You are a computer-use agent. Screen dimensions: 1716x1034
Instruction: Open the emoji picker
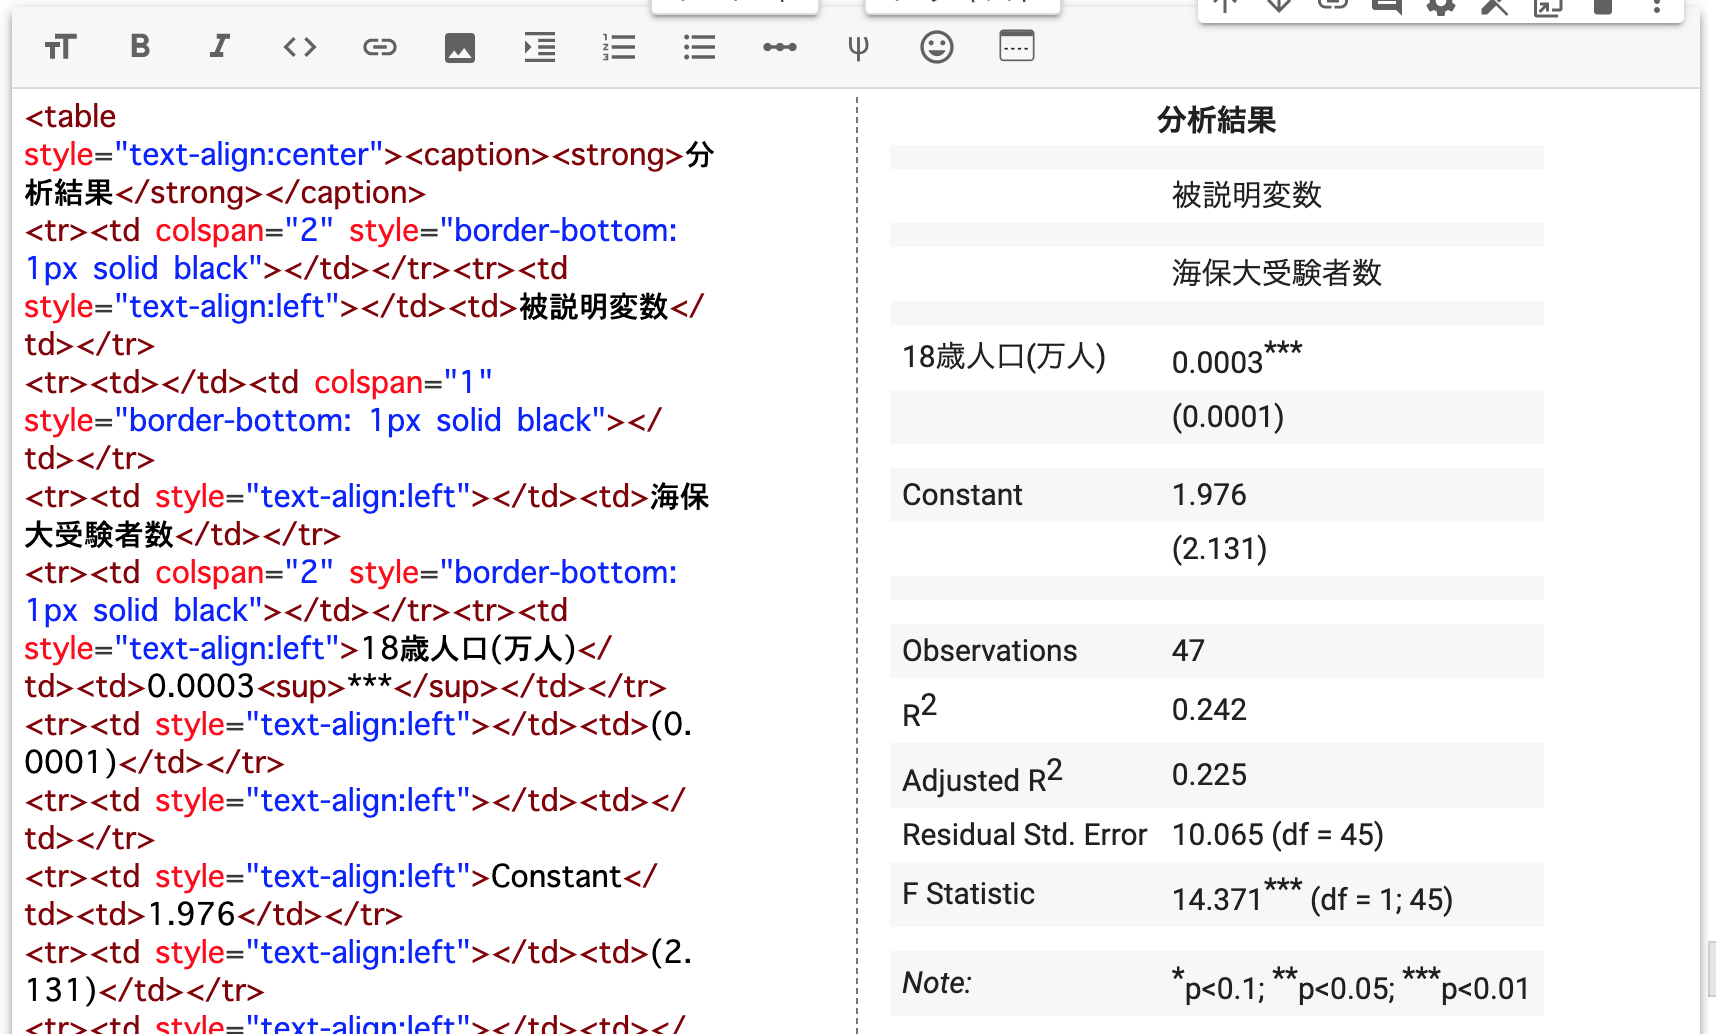pyautogui.click(x=936, y=47)
